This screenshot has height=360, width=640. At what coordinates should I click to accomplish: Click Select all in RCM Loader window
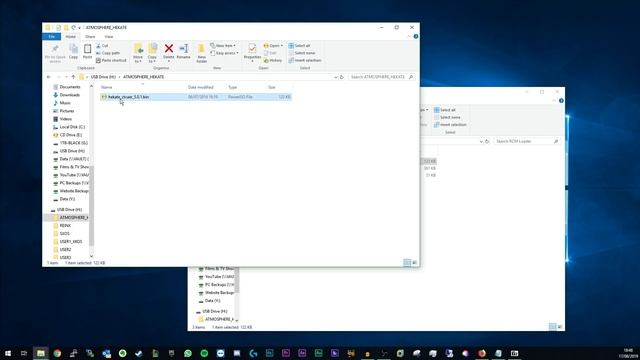pos(445,110)
